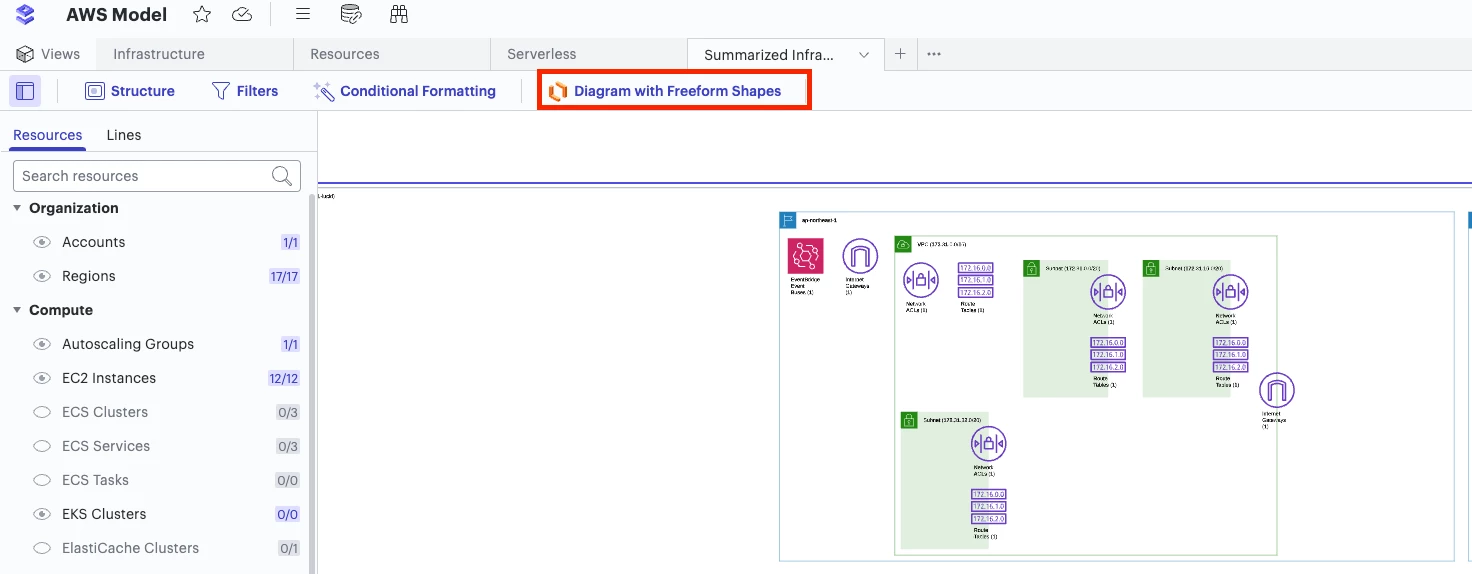The height and width of the screenshot is (574, 1472).
Task: Select the EventBridge Event Buses icon
Action: click(x=805, y=256)
